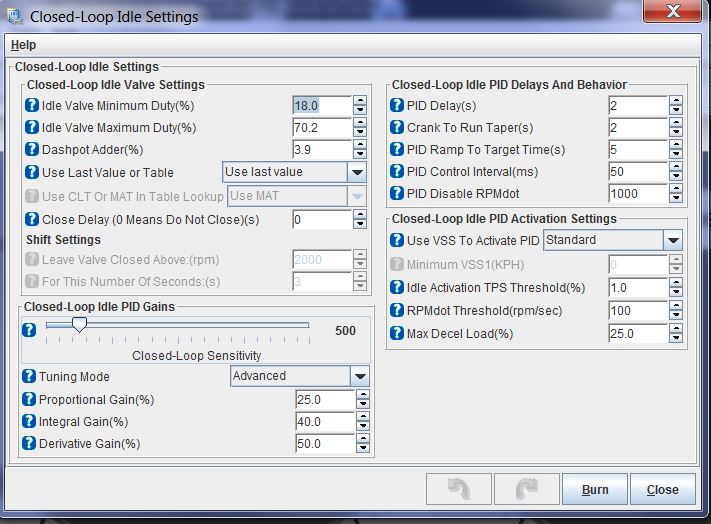This screenshot has height=524, width=711.
Task: Show help for Use VSS To Activate PID
Action: click(397, 240)
